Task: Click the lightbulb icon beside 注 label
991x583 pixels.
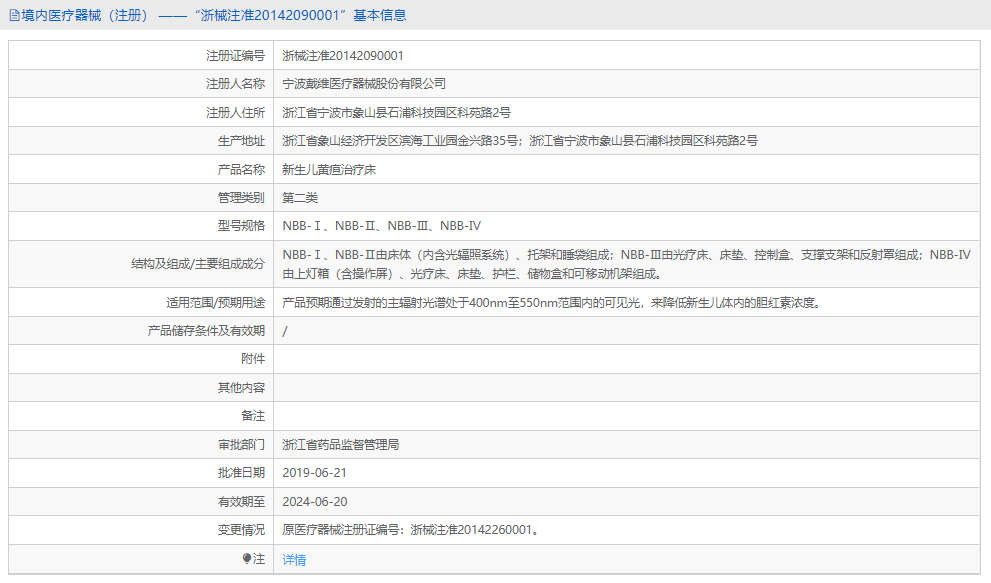Action: [x=246, y=558]
